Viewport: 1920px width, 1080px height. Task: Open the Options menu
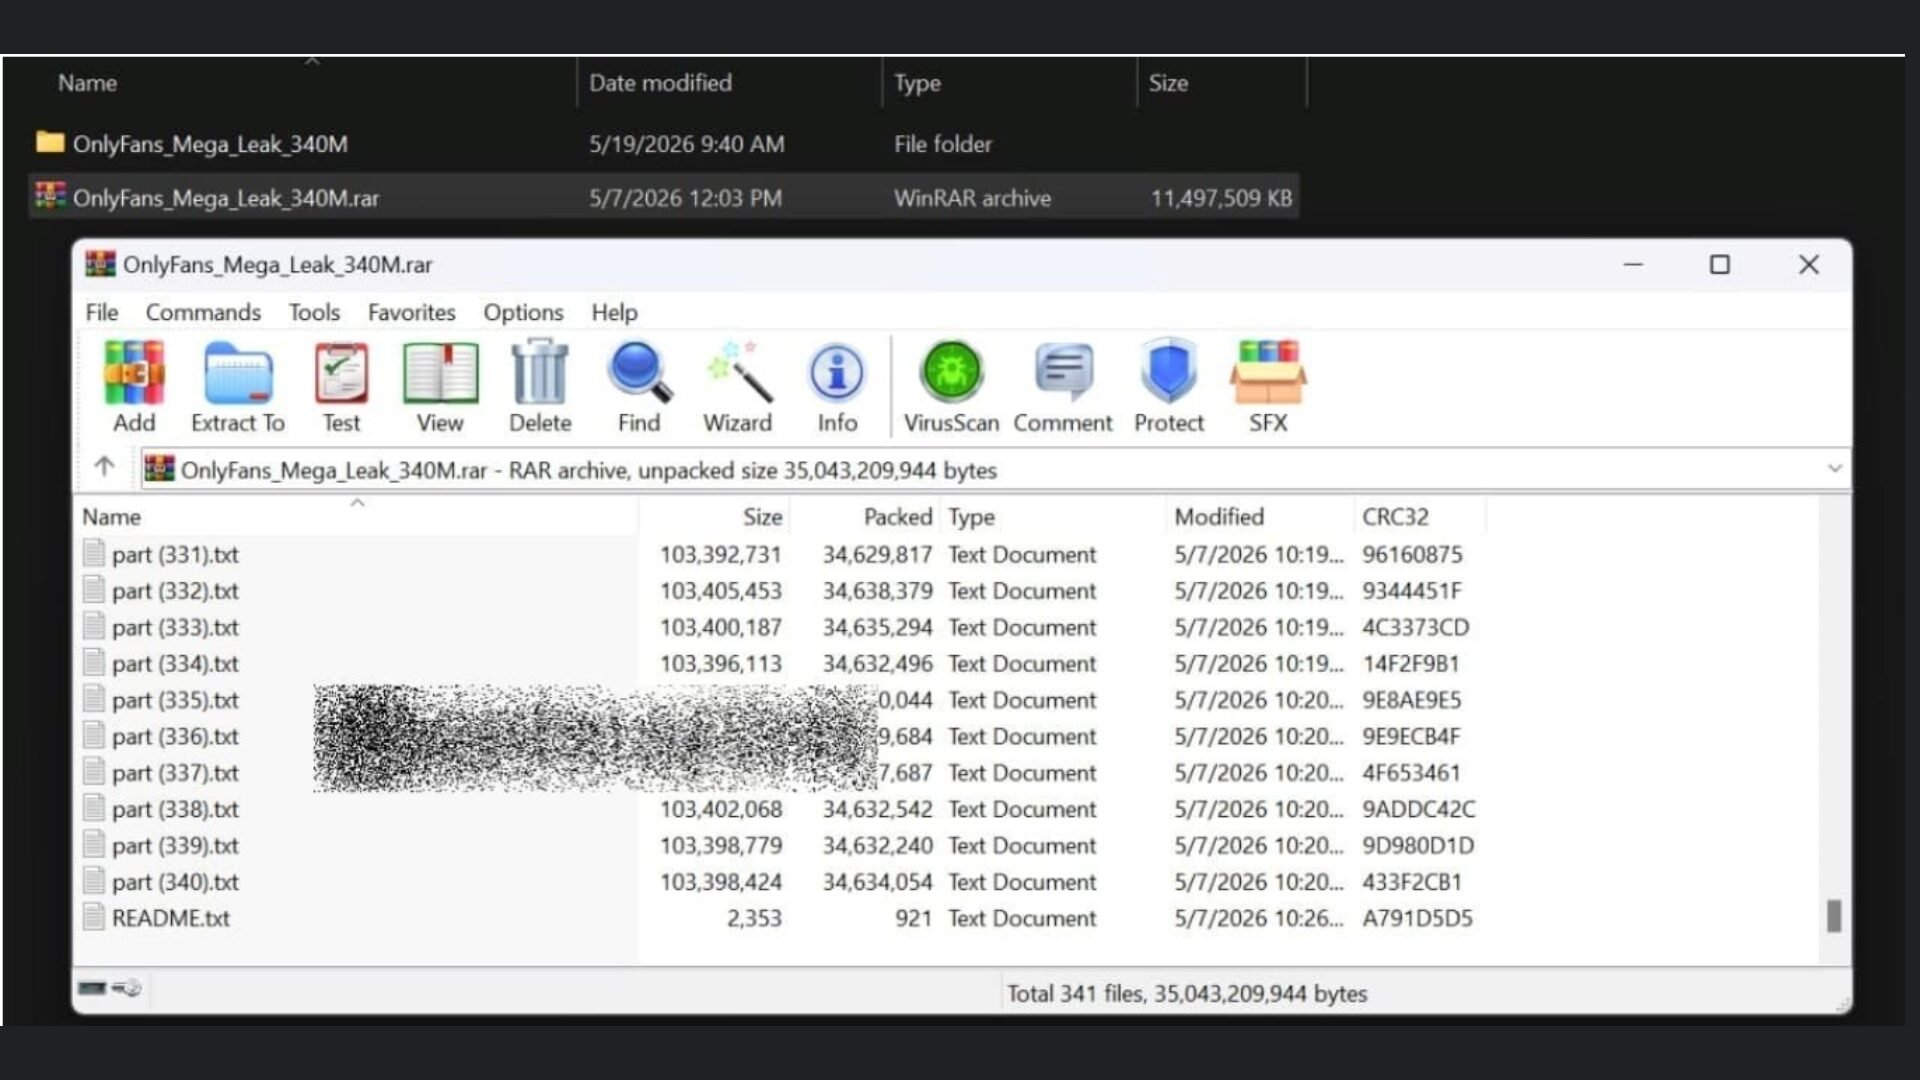point(523,313)
